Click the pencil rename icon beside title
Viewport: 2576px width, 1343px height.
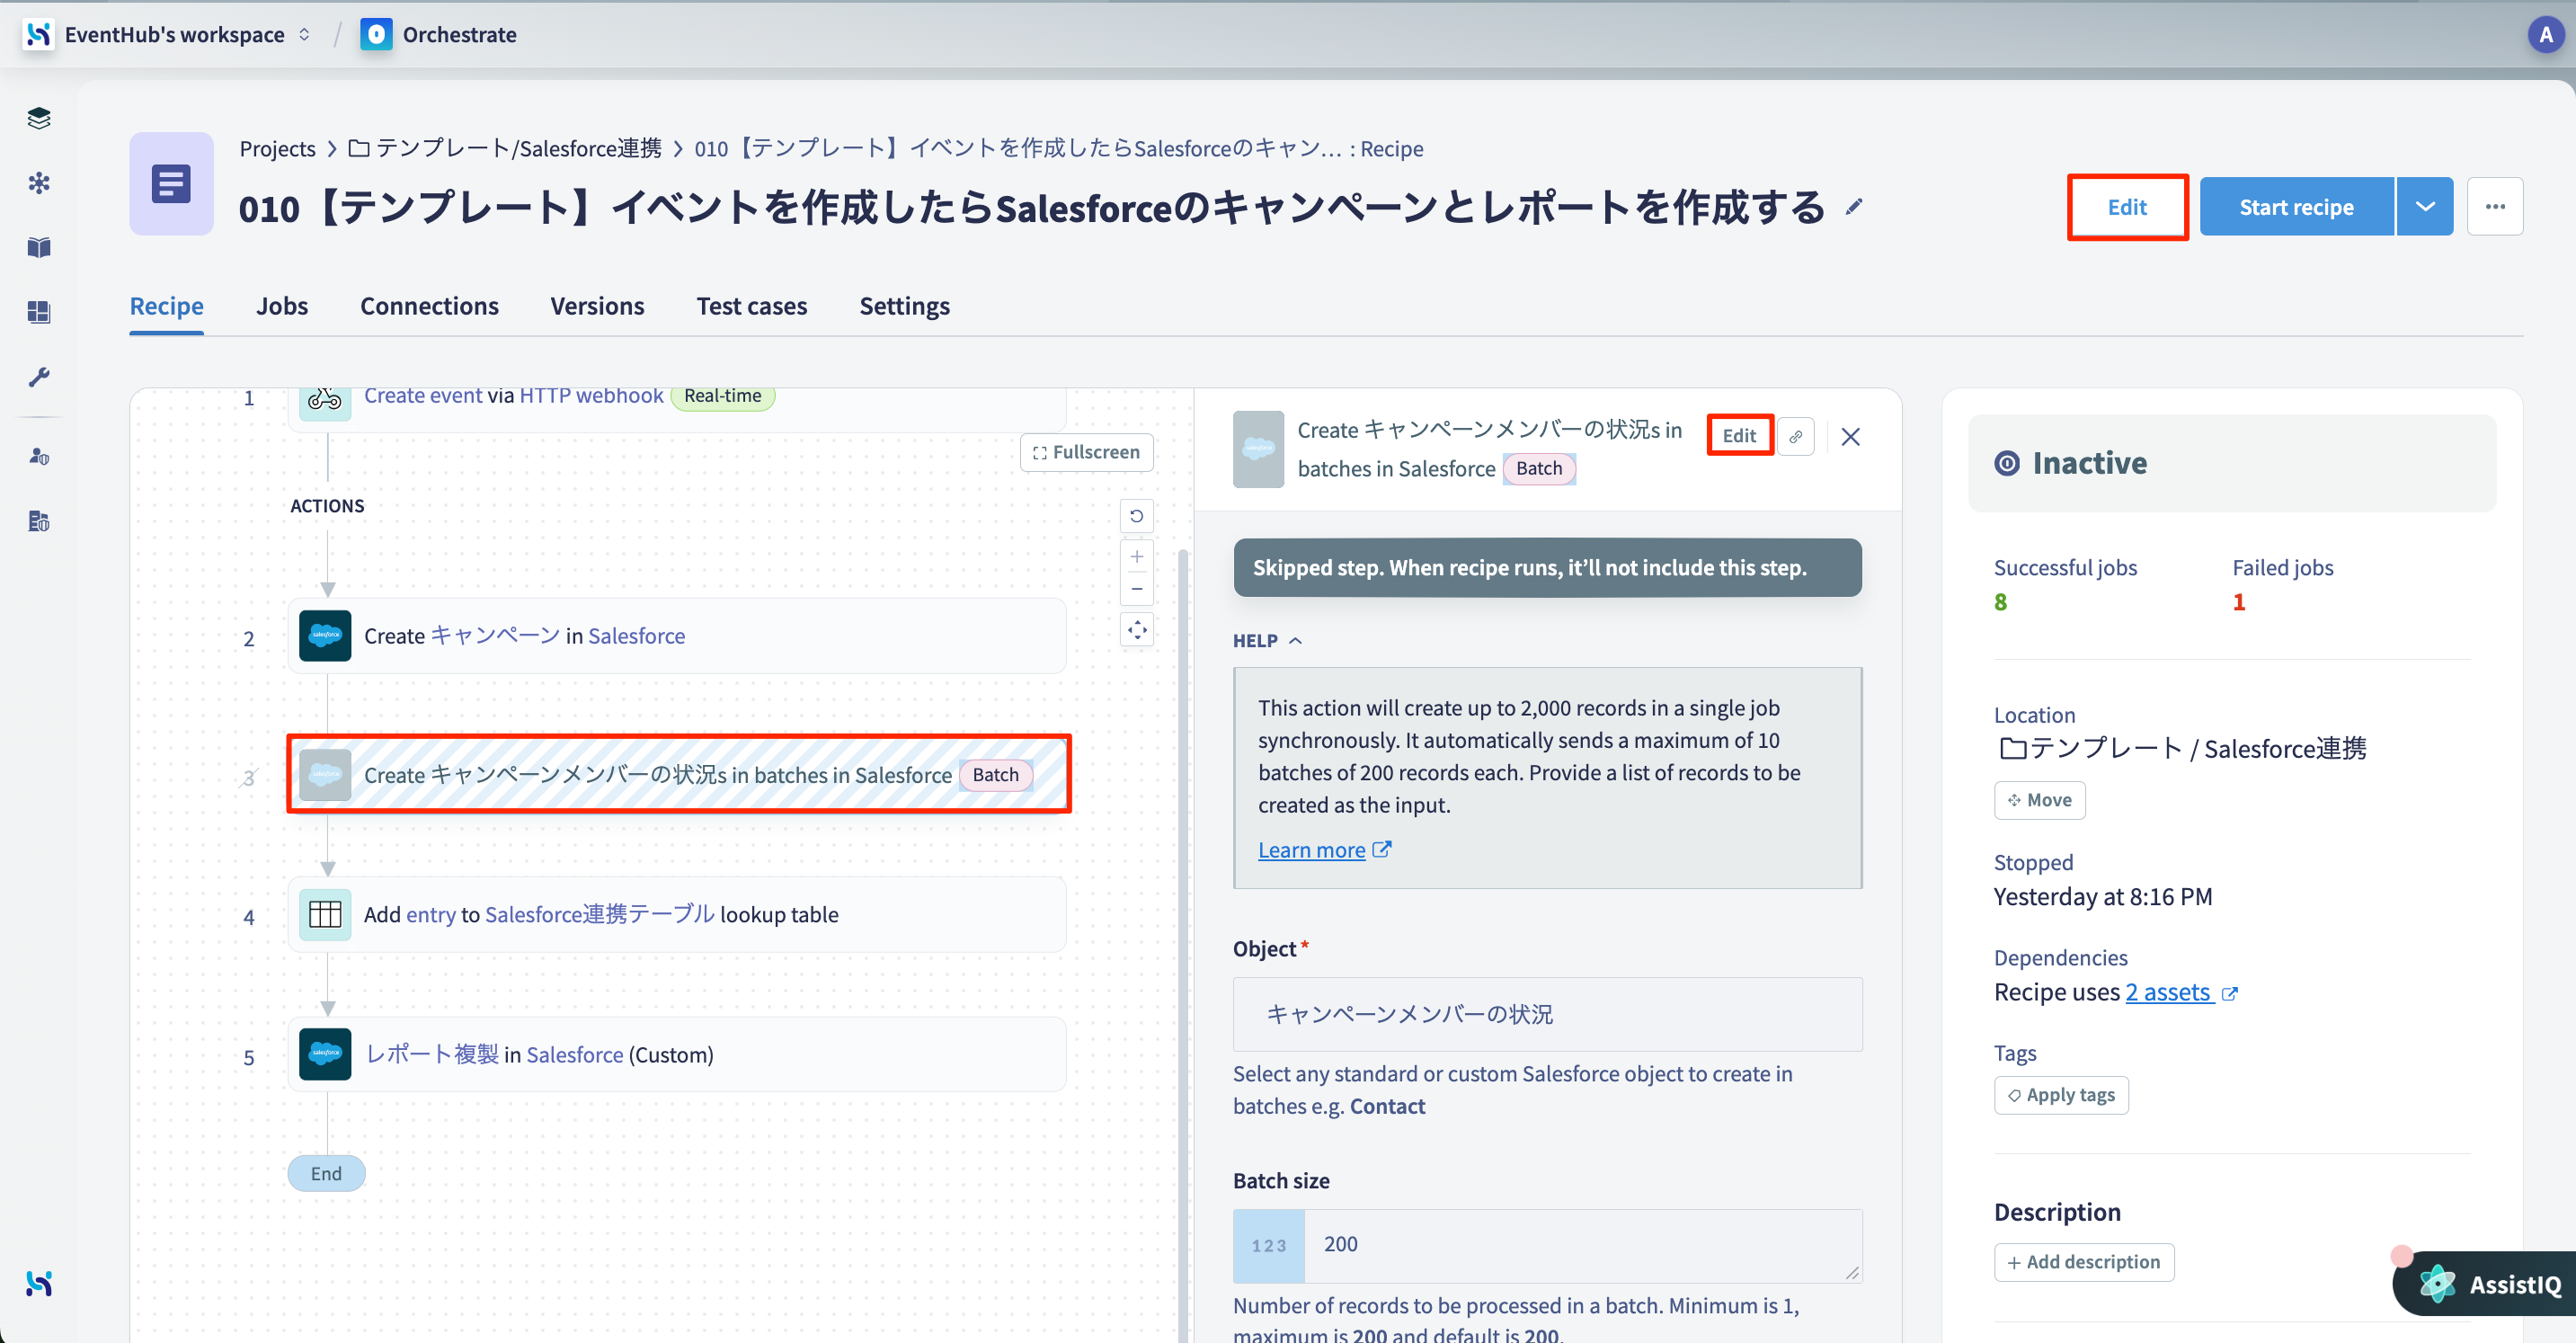1854,207
